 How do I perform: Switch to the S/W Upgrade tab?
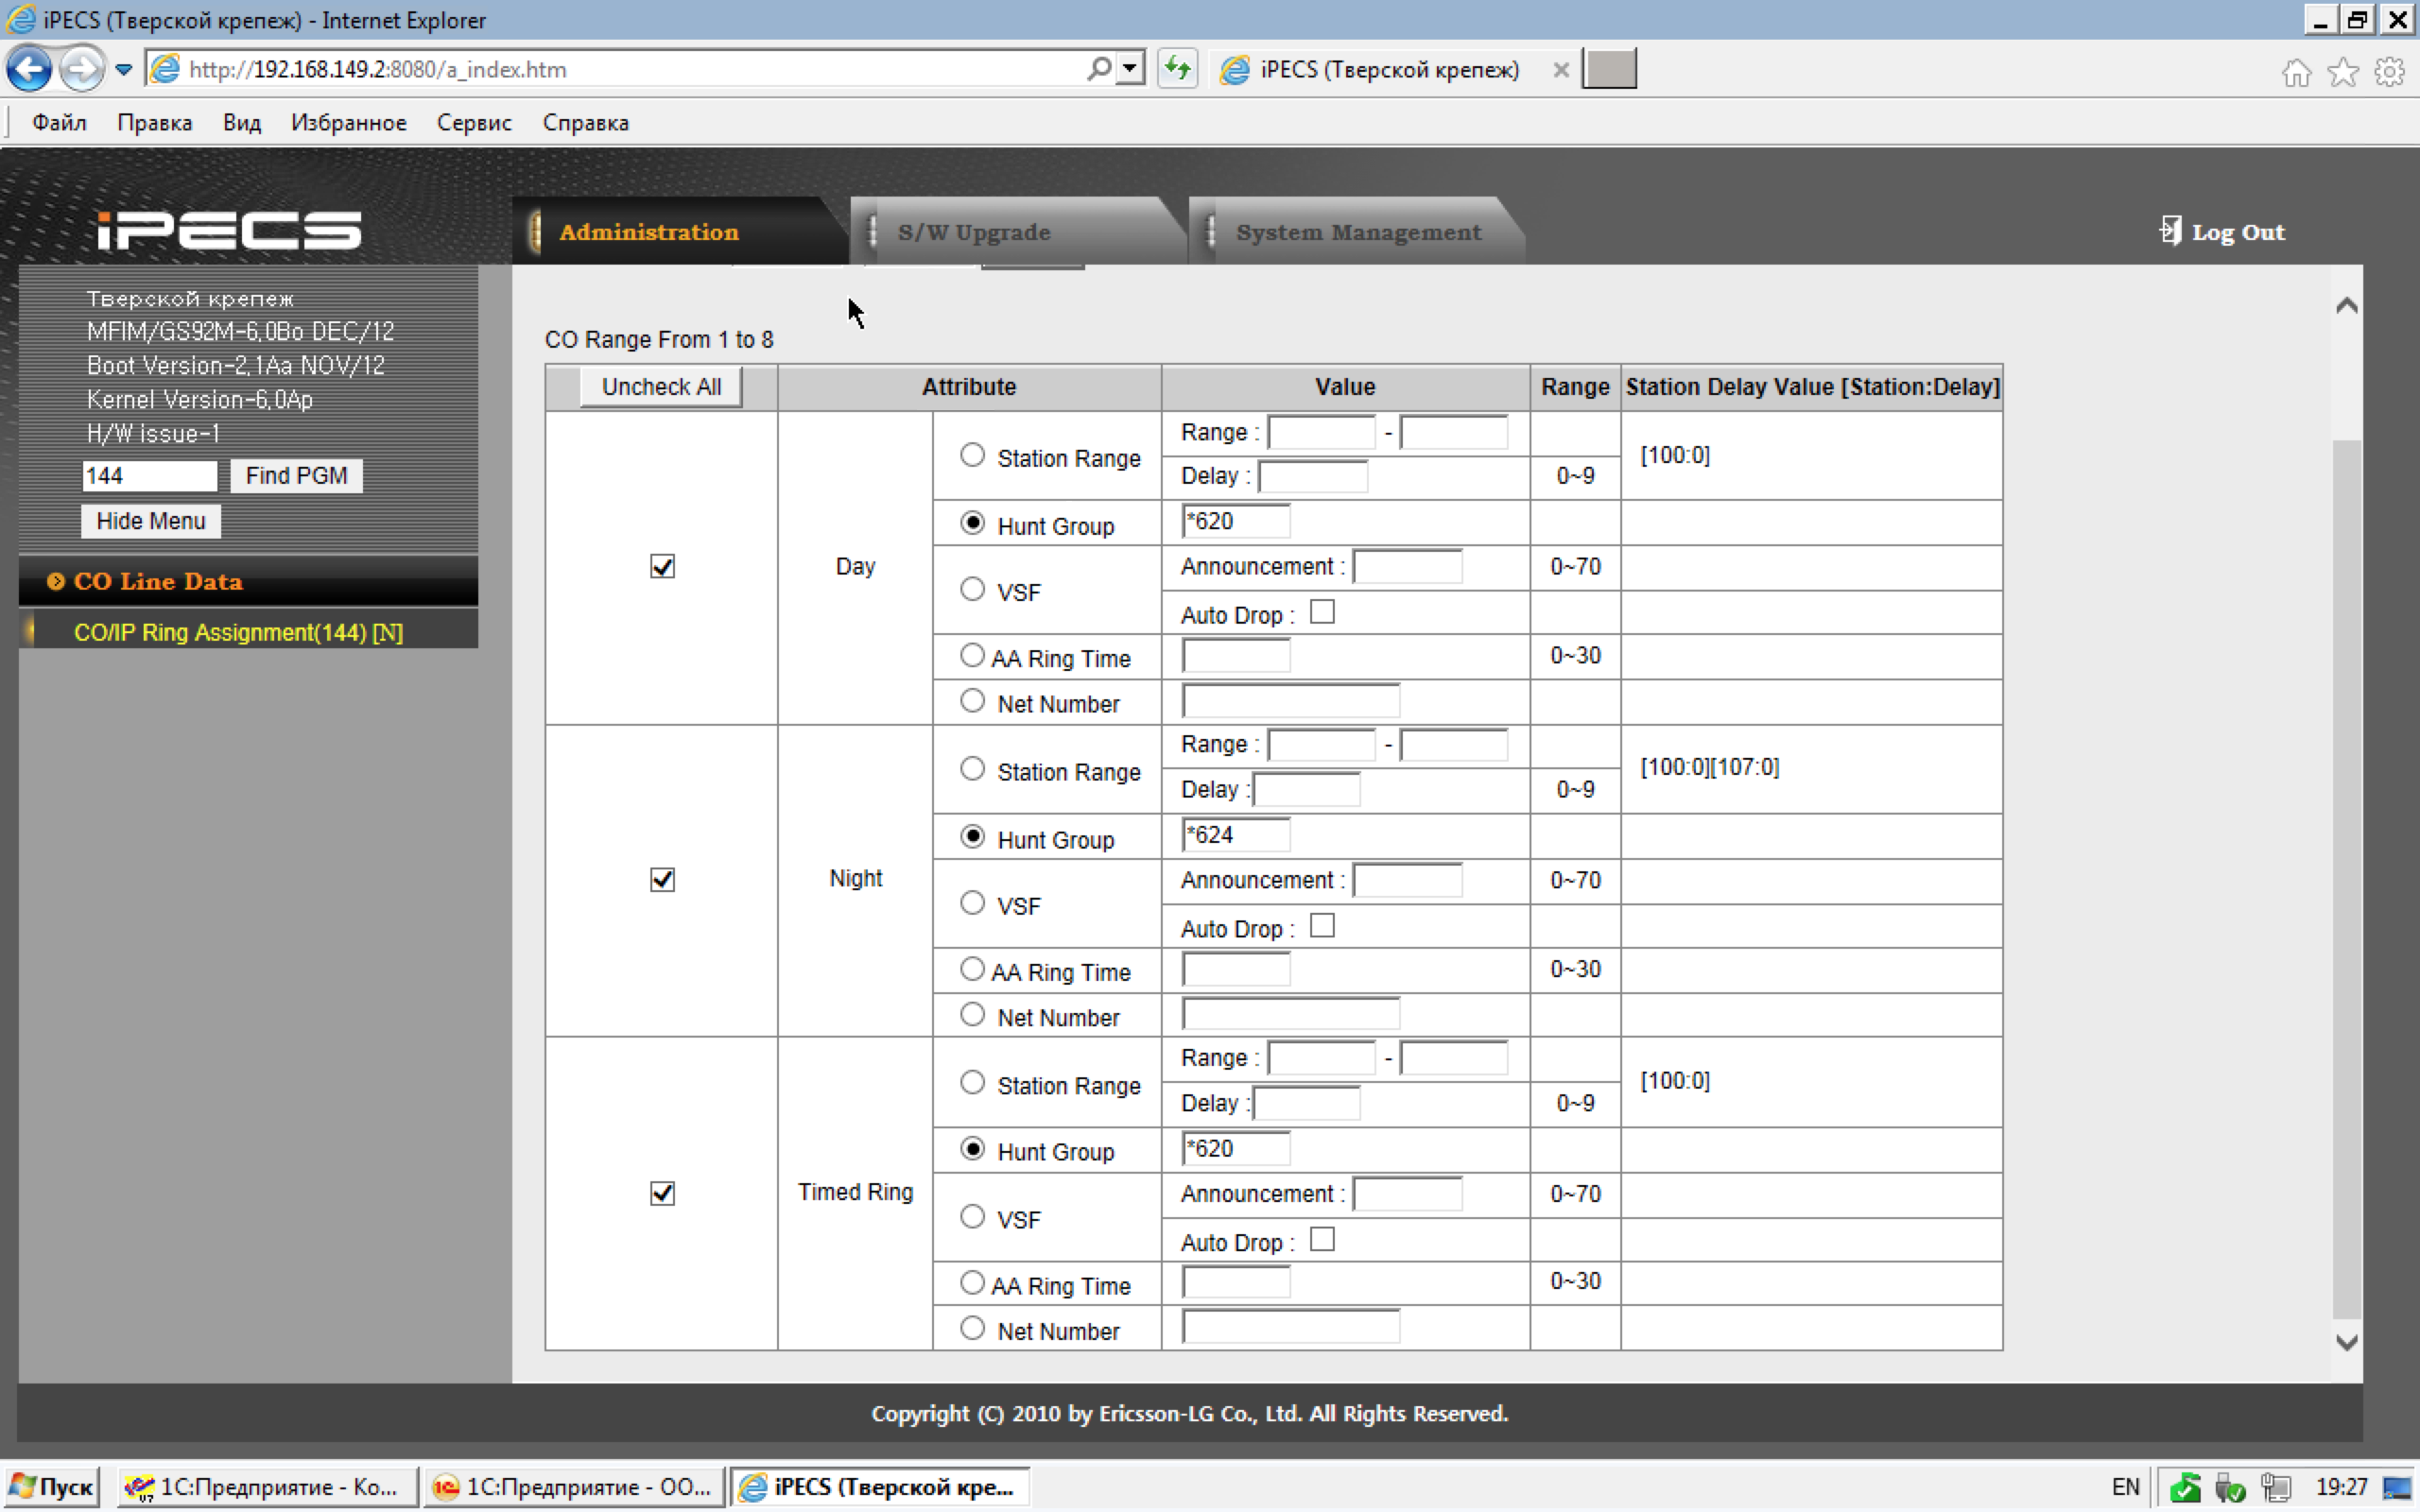pyautogui.click(x=973, y=232)
